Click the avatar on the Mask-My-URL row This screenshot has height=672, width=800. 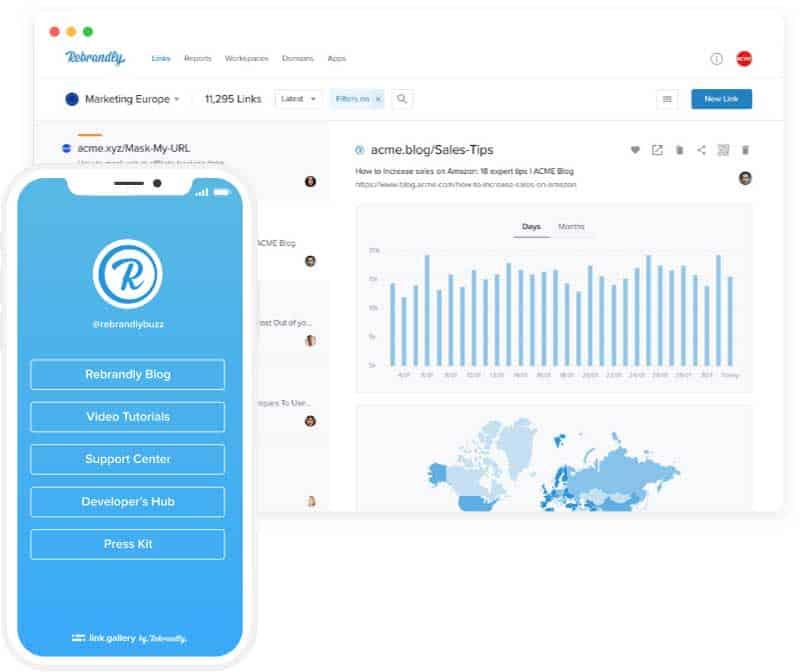pos(310,182)
